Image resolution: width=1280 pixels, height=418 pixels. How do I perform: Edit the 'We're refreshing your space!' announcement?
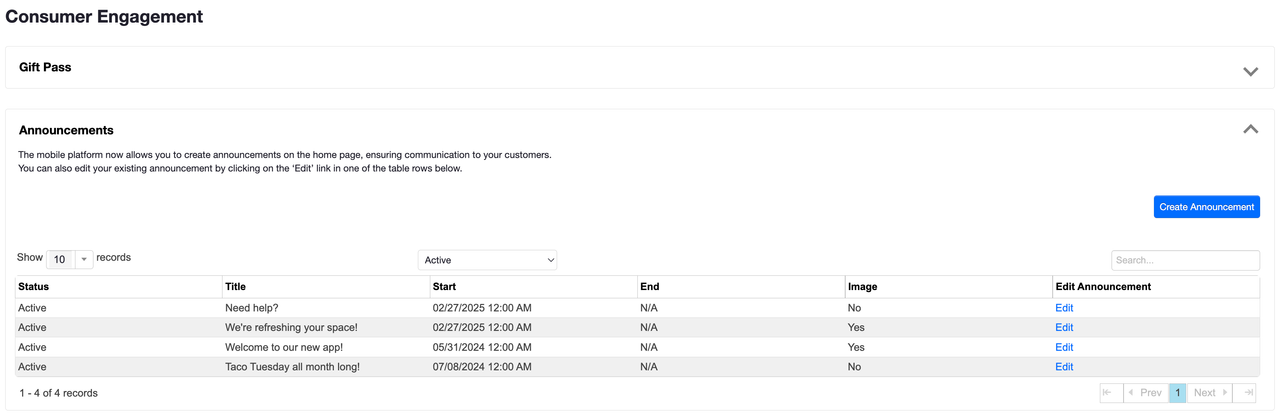tap(1064, 327)
